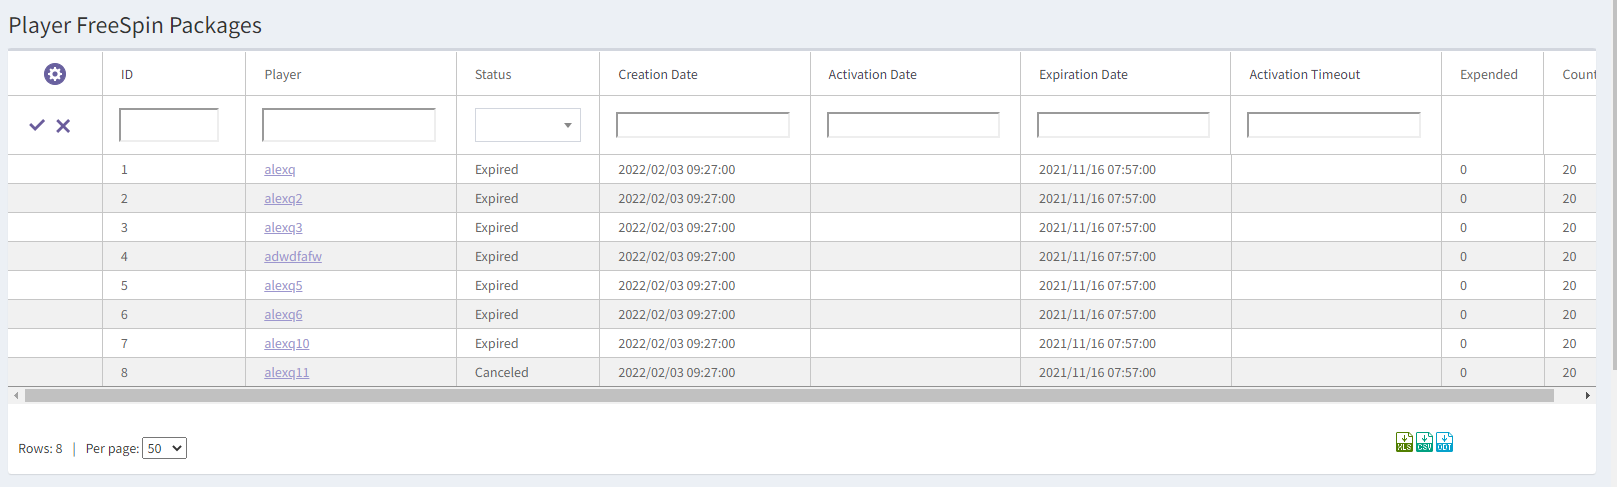
Task: Click into the Player filter text box
Action: [348, 125]
